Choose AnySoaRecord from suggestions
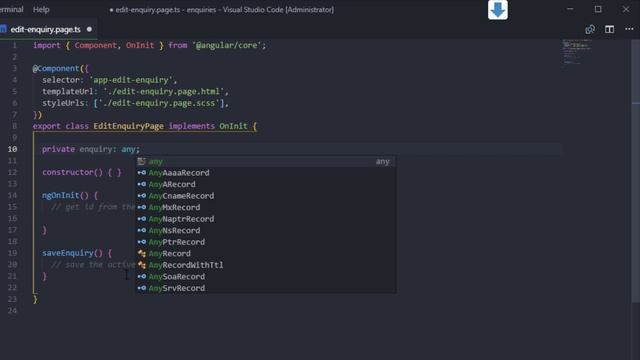Viewport: 640px width, 360px height. [266, 277]
